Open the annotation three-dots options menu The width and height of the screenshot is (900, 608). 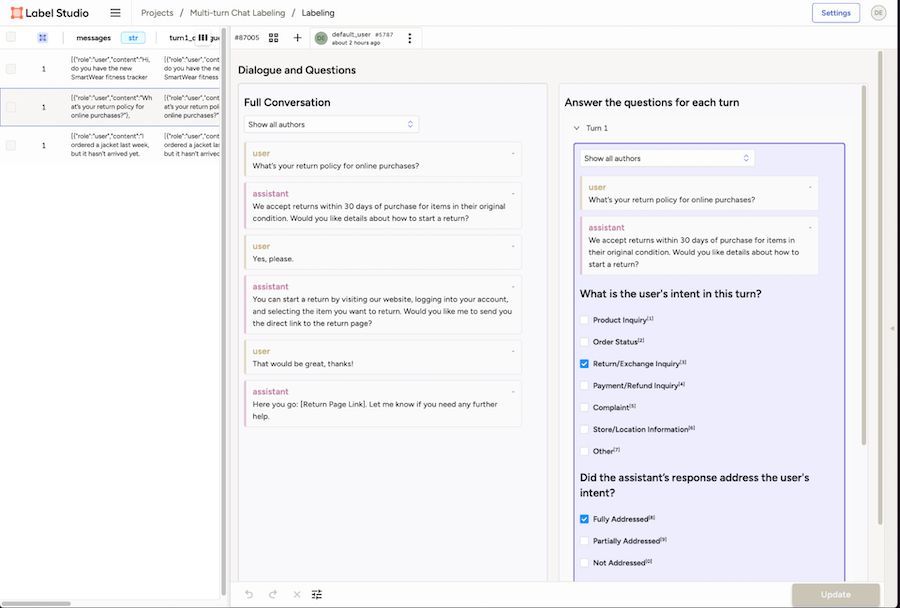pyautogui.click(x=409, y=38)
